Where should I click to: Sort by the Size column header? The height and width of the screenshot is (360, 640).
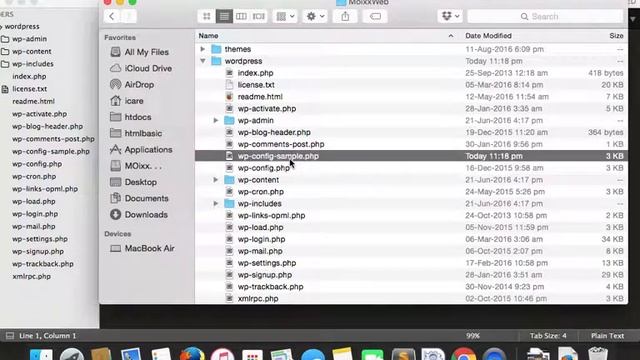(x=616, y=36)
